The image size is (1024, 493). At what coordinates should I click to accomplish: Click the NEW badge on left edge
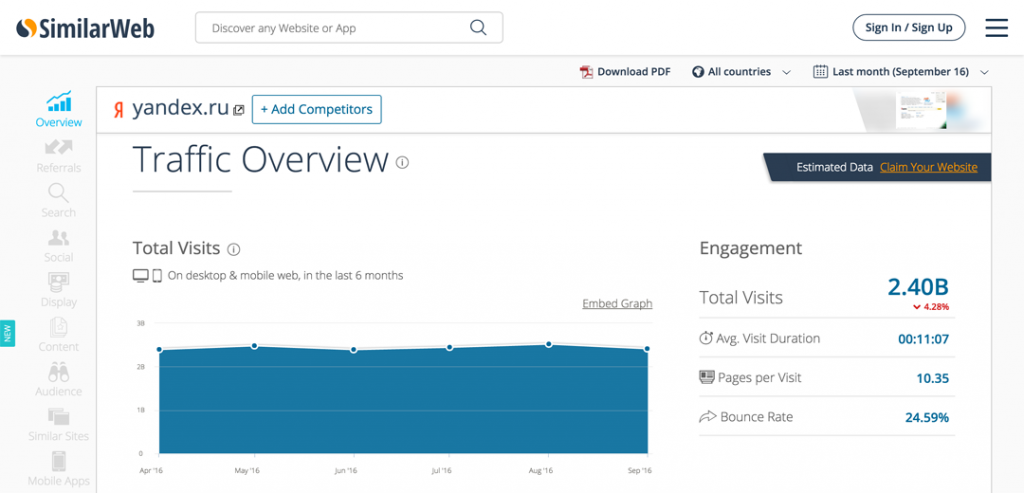[x=8, y=333]
